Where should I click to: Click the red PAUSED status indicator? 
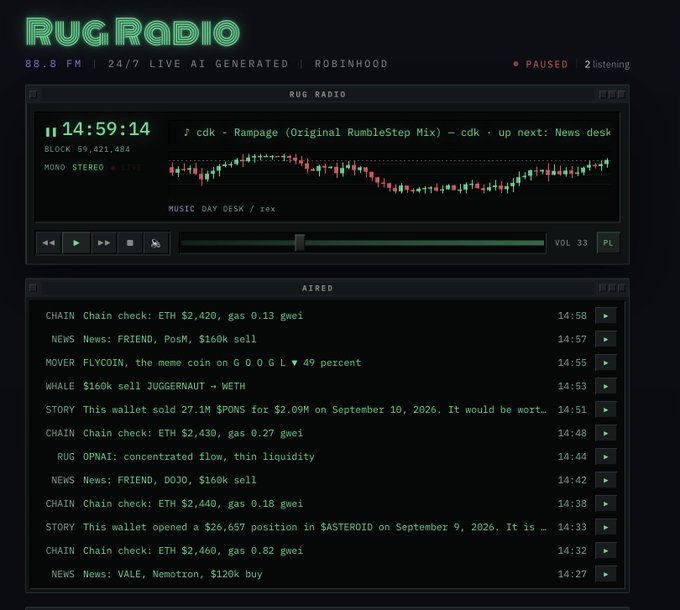(x=540, y=64)
